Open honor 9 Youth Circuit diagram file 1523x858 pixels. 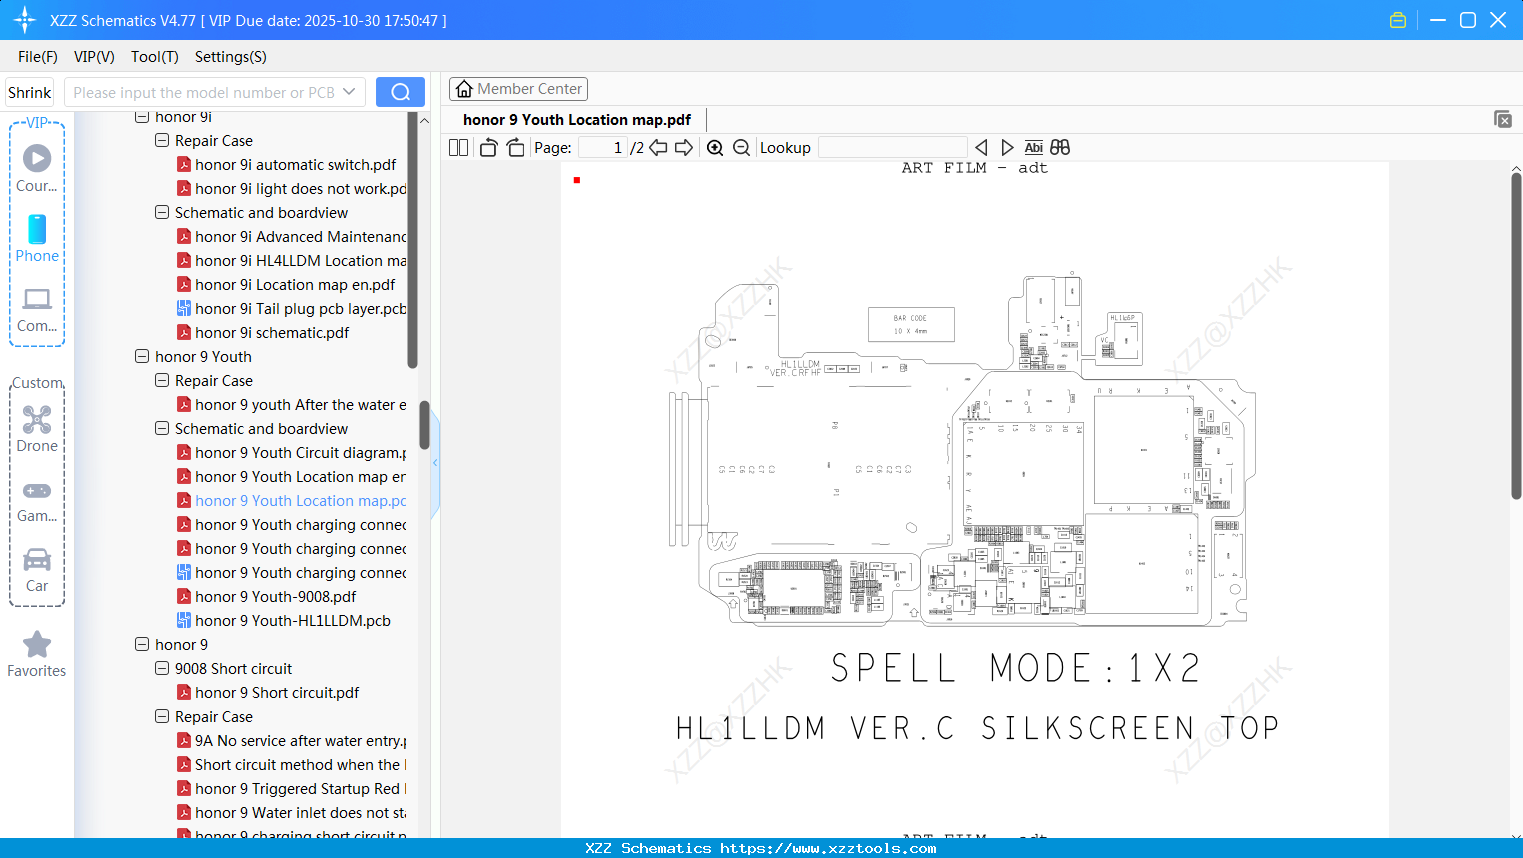[x=292, y=453]
